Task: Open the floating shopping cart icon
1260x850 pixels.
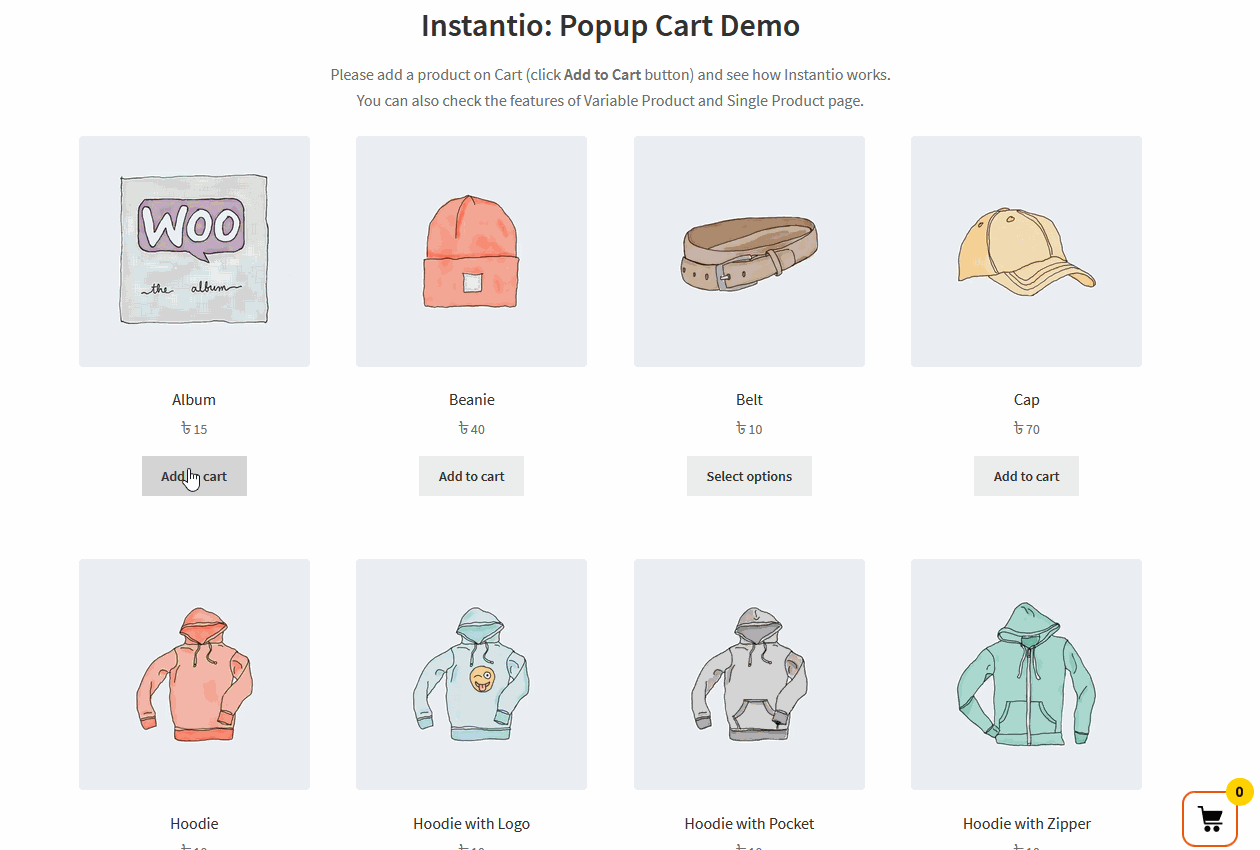Action: click(x=1210, y=819)
